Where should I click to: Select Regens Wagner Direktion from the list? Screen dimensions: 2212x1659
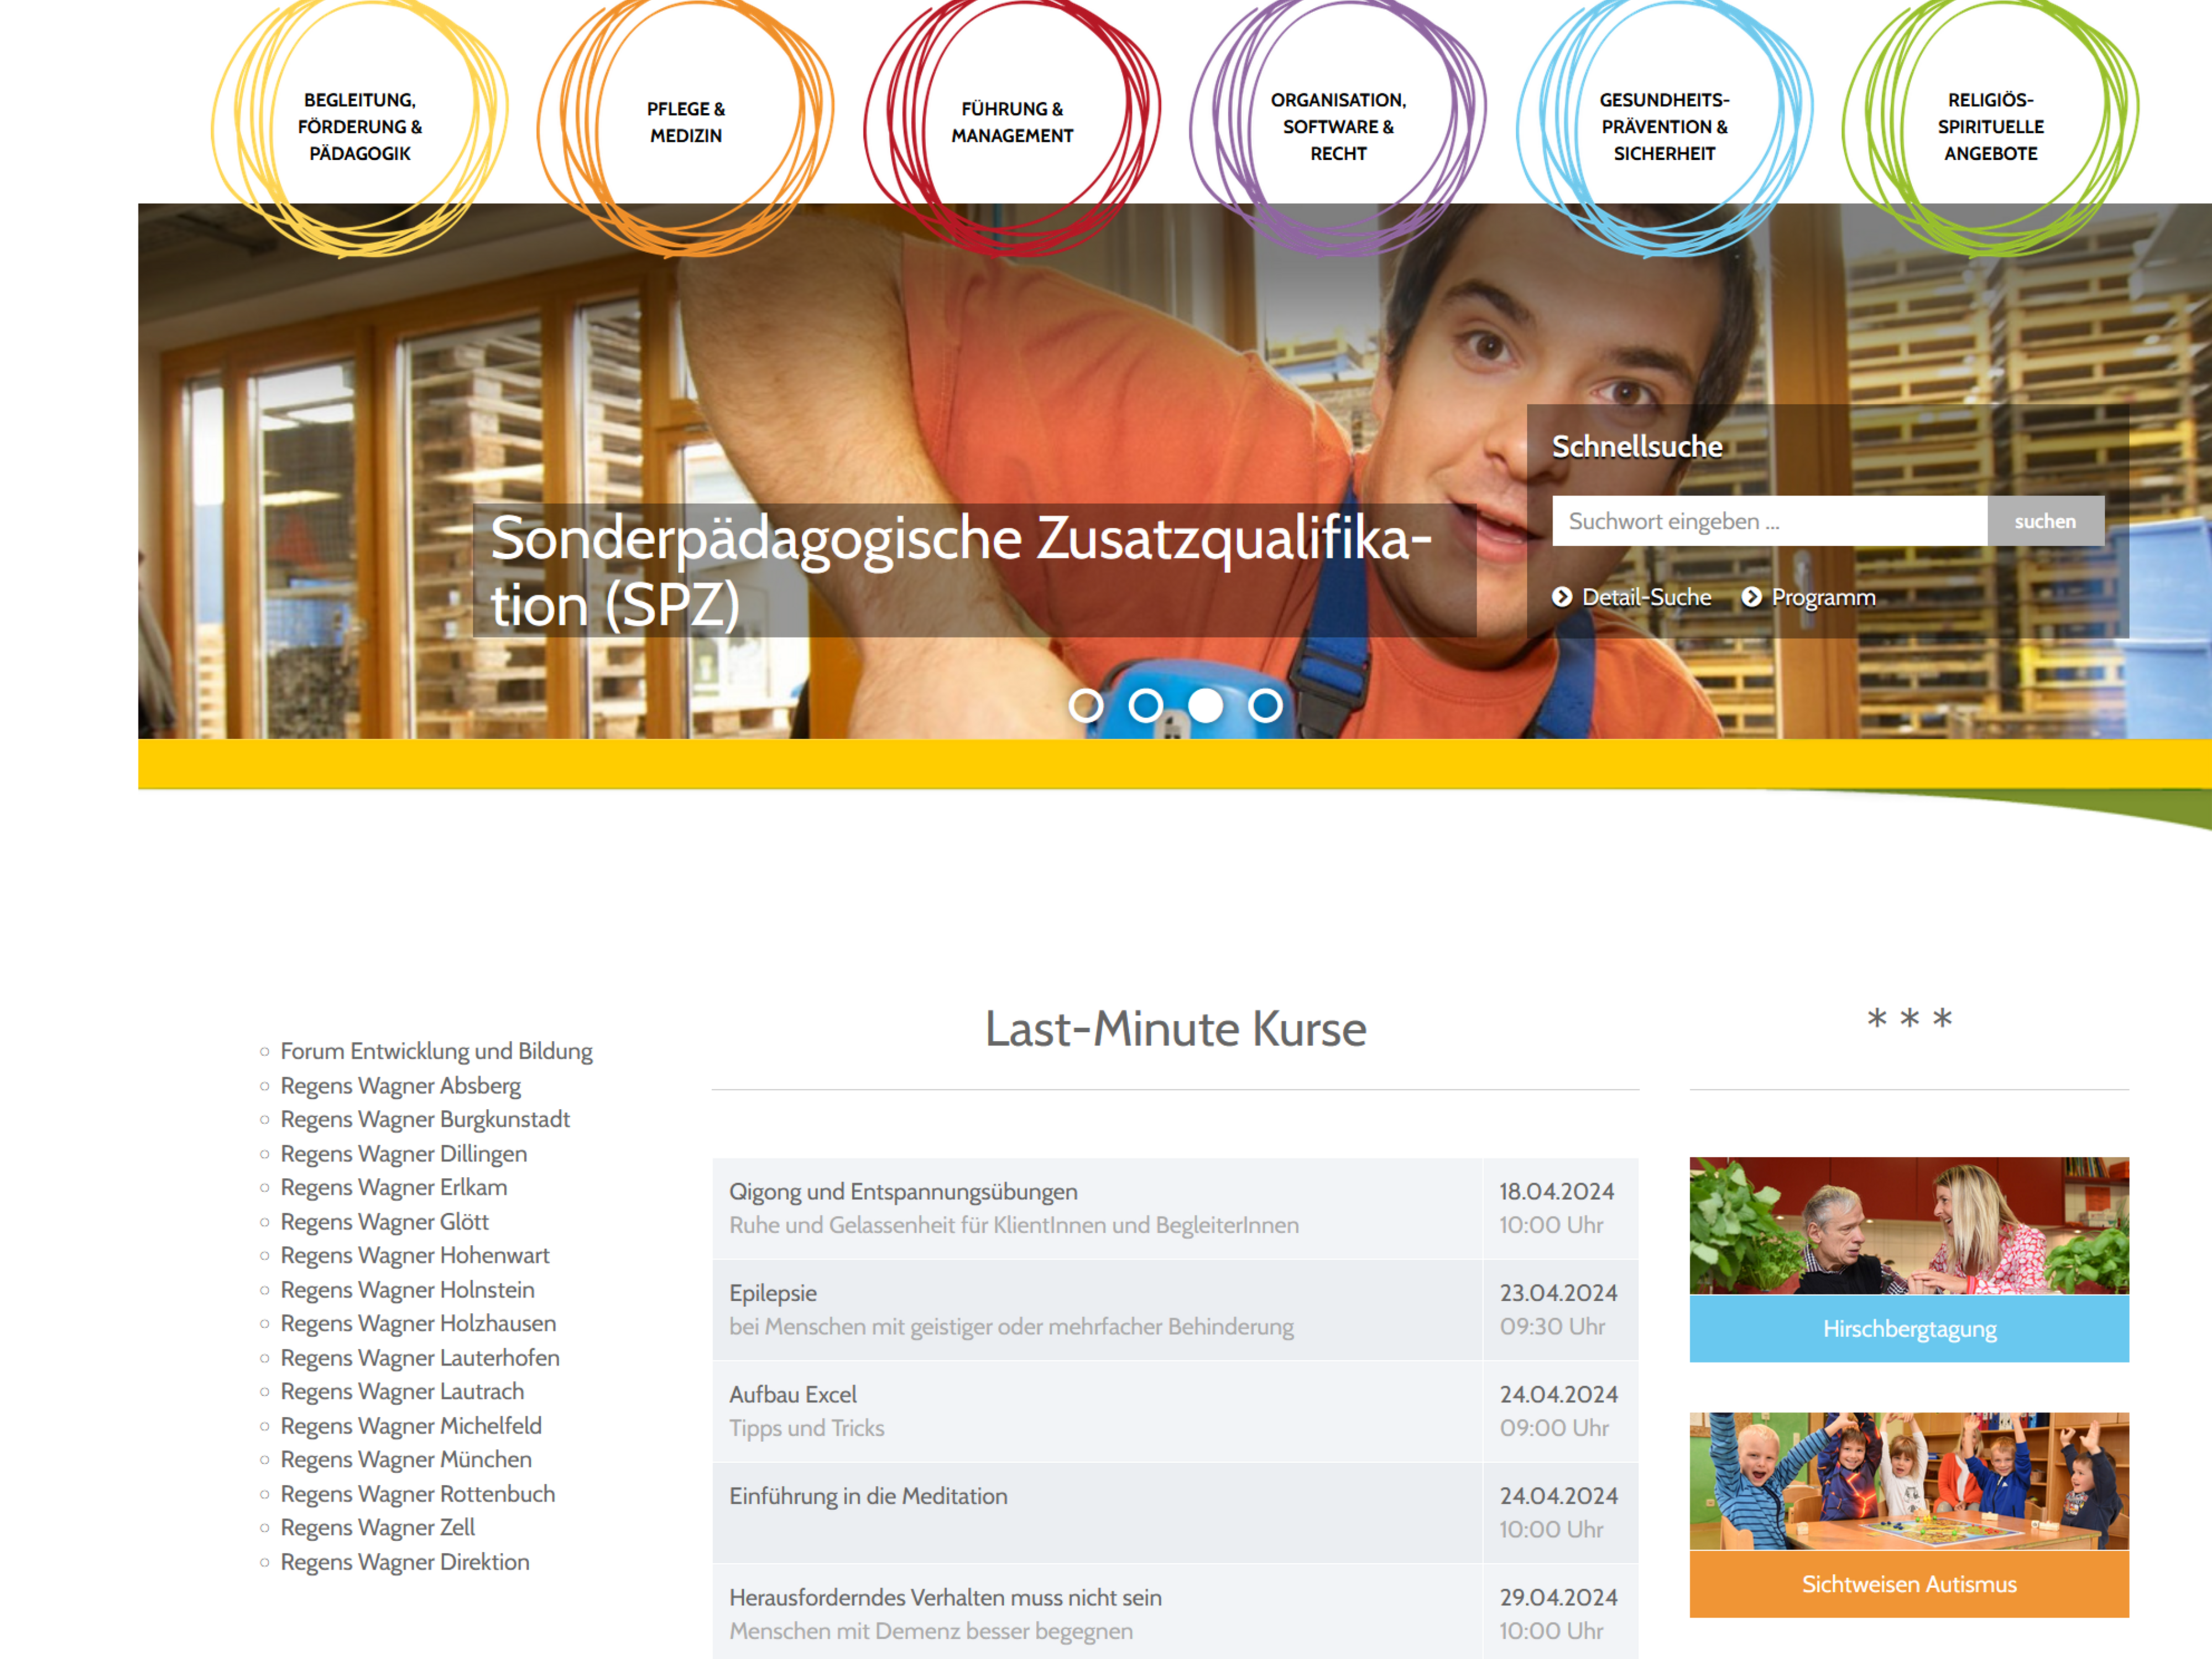405,1562
